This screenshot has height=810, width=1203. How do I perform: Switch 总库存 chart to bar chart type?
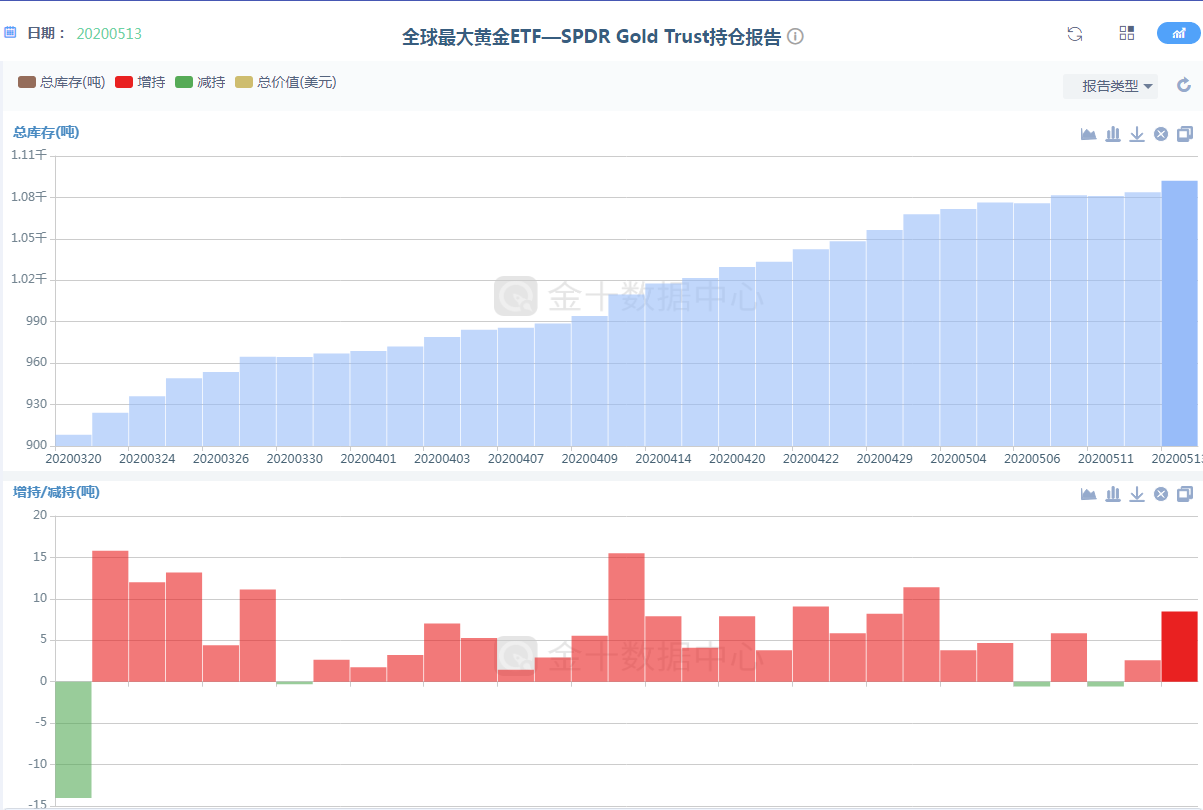(1113, 134)
